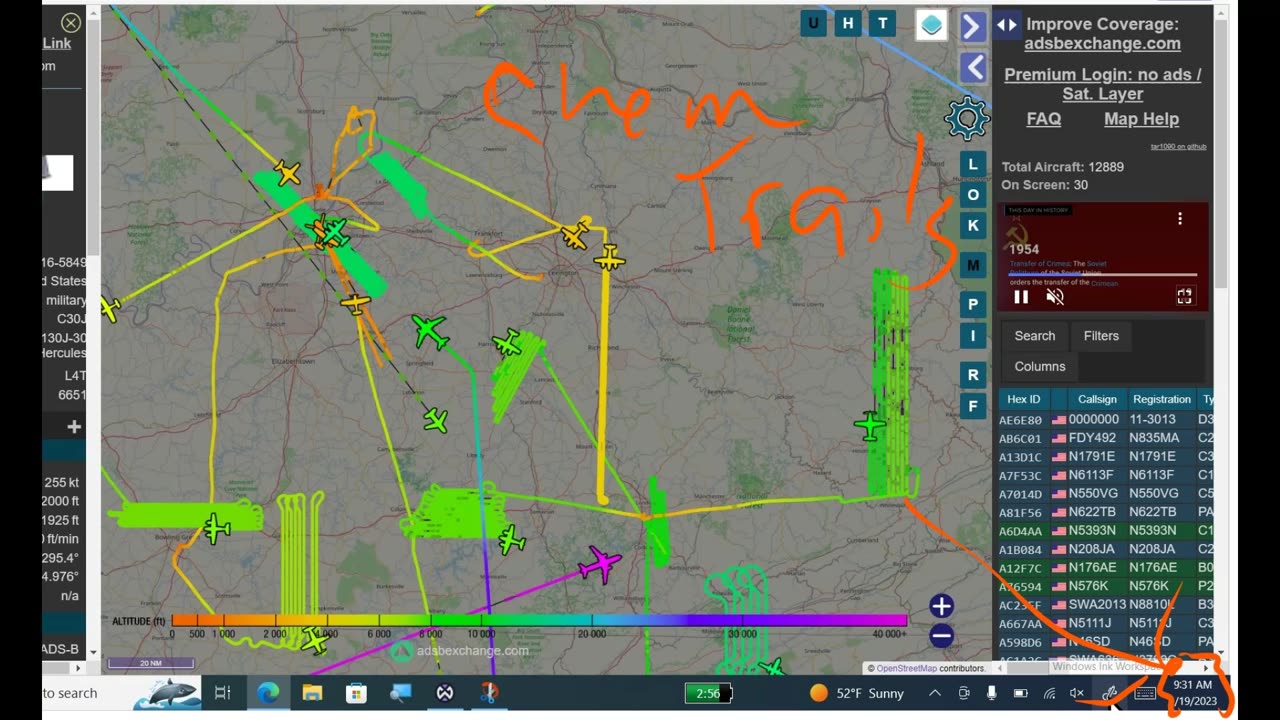Image resolution: width=1280 pixels, height=720 pixels.
Task: Expand the video ad to fullscreen
Action: tap(1184, 296)
